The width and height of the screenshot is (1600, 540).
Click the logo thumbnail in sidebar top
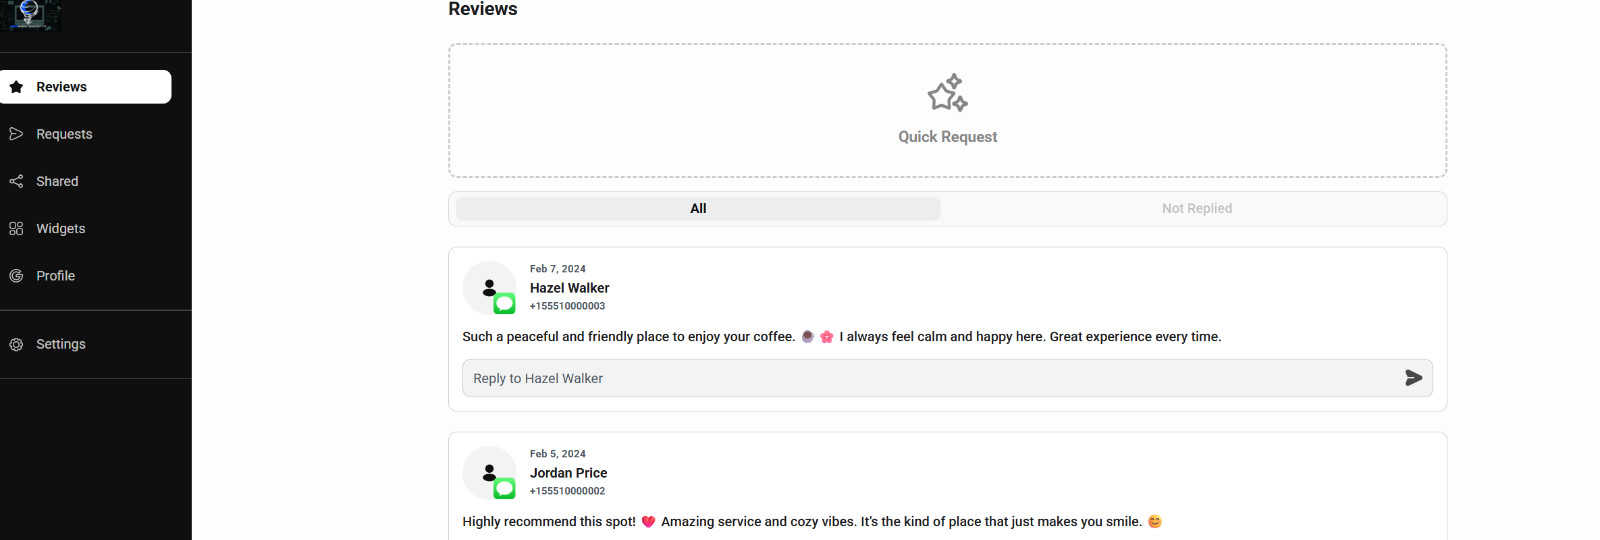click(x=31, y=15)
